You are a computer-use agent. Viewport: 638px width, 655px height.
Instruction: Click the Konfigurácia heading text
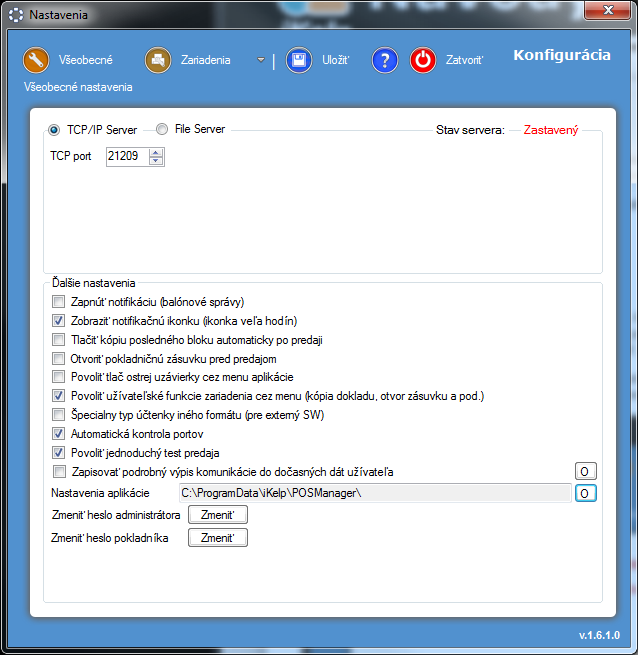point(562,55)
